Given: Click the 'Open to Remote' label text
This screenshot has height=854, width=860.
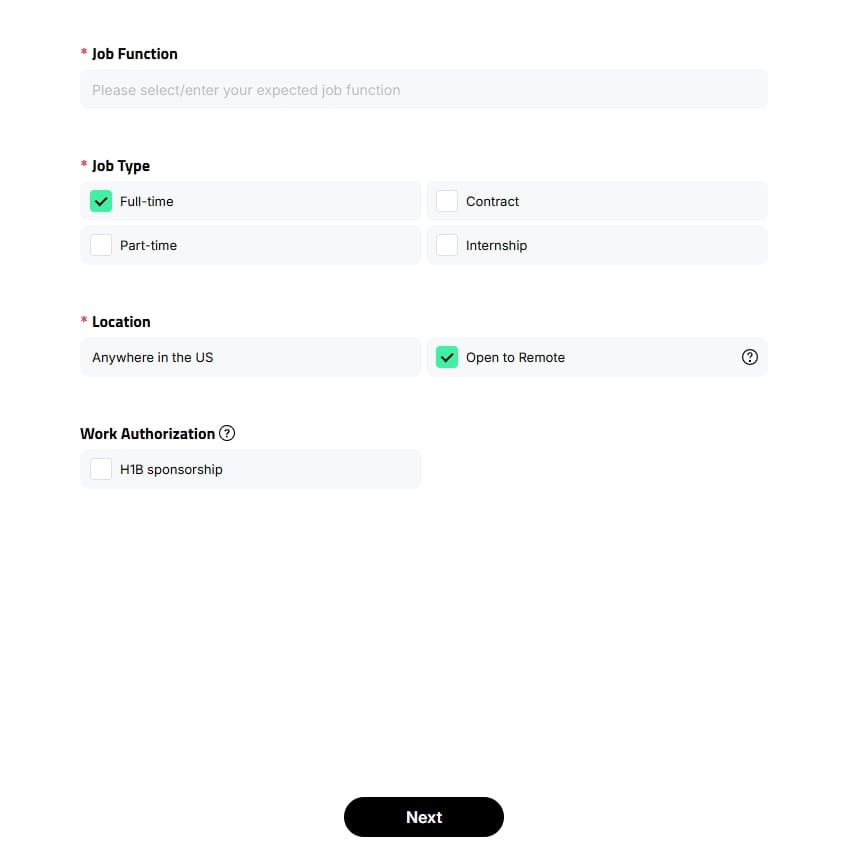Looking at the screenshot, I should [x=516, y=357].
